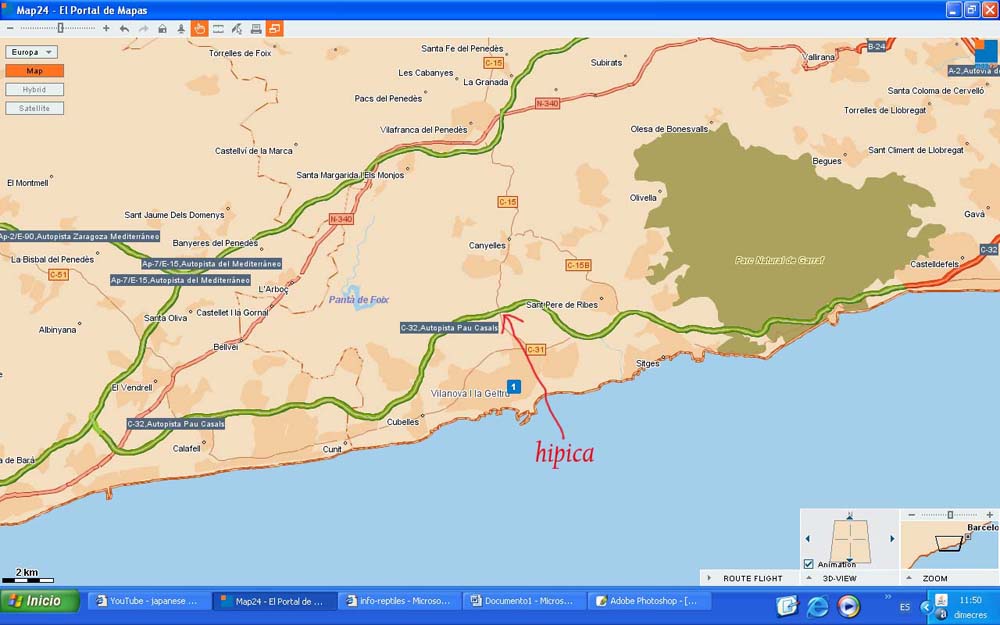Screen dimensions: 1000x625
Task: Collapse the ZOOM overview panel
Action: 908,578
